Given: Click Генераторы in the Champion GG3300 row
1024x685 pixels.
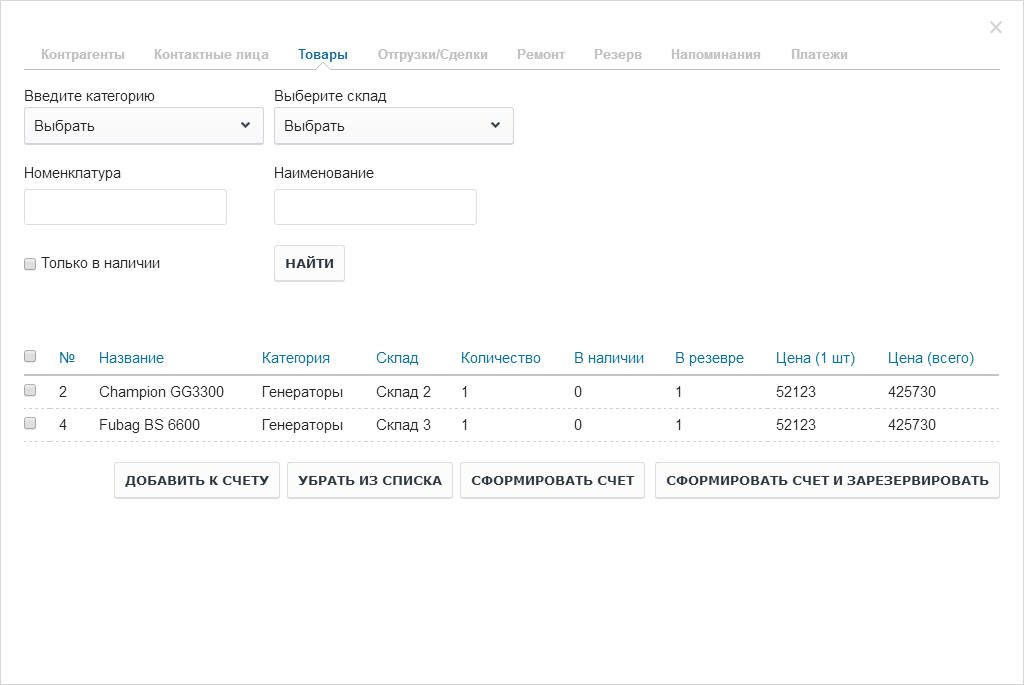Looking at the screenshot, I should [302, 392].
